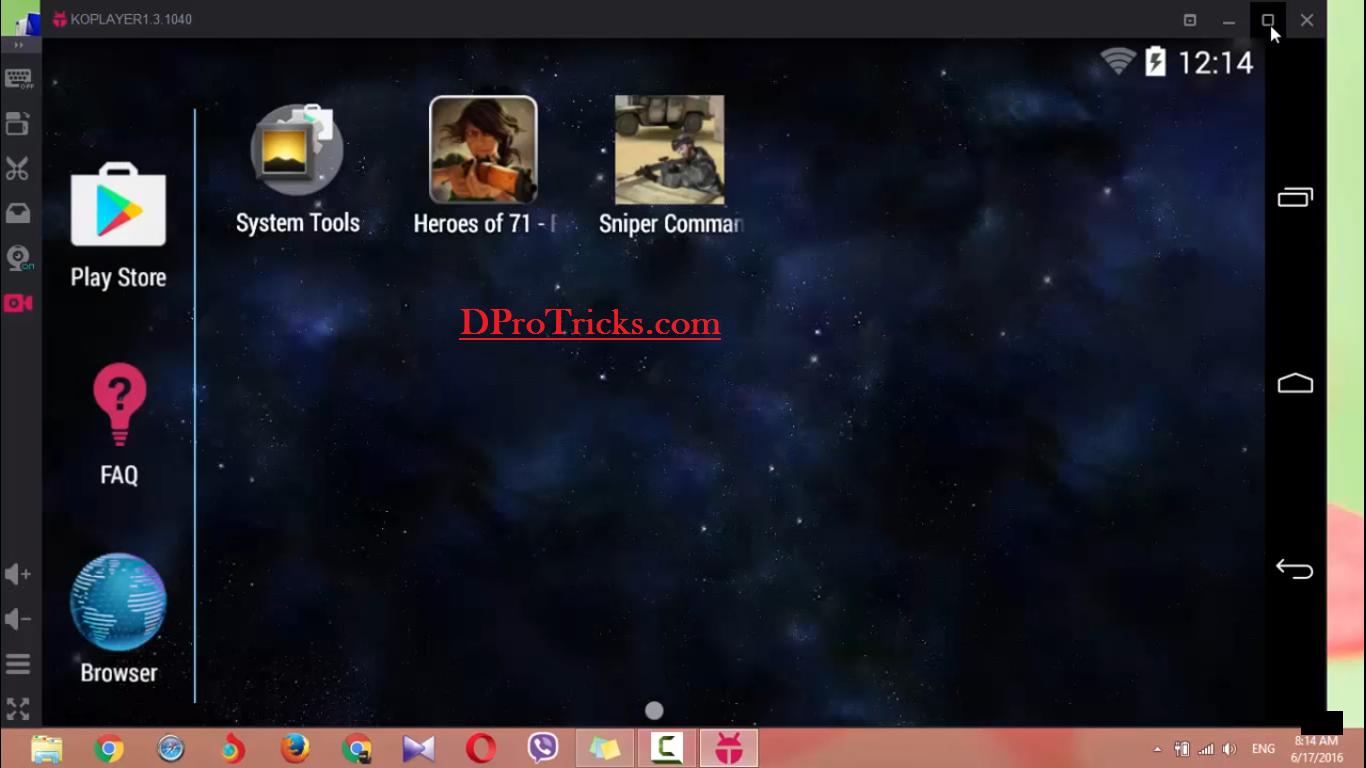Open the hamburger menu in sidebar

[18, 664]
